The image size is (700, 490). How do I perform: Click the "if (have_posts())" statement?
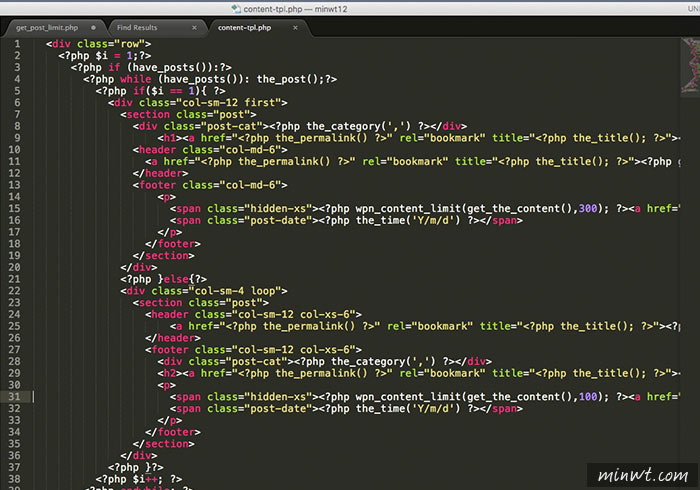(x=151, y=67)
